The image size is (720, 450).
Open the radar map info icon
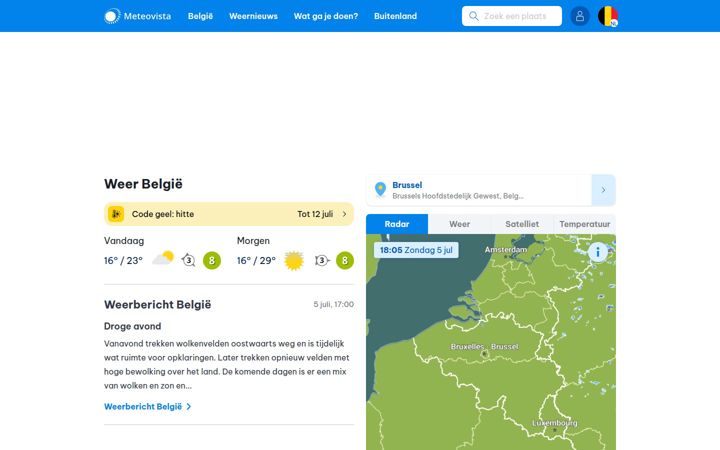click(597, 252)
